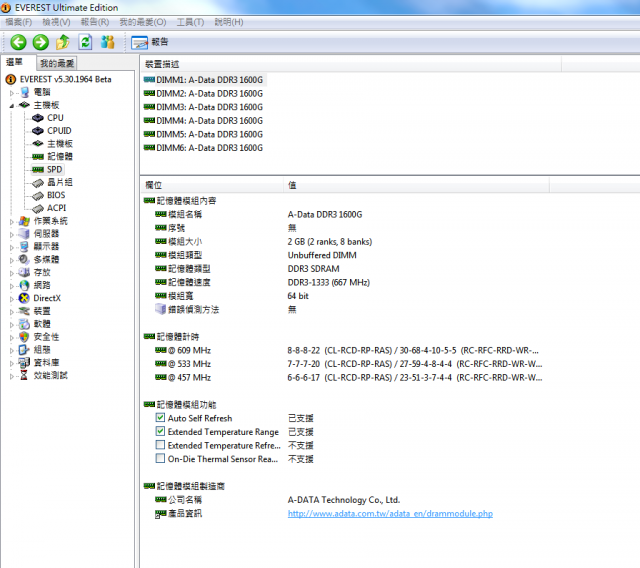The image size is (640, 568).
Task: Expand the 伺服器 server node
Action: point(11,235)
